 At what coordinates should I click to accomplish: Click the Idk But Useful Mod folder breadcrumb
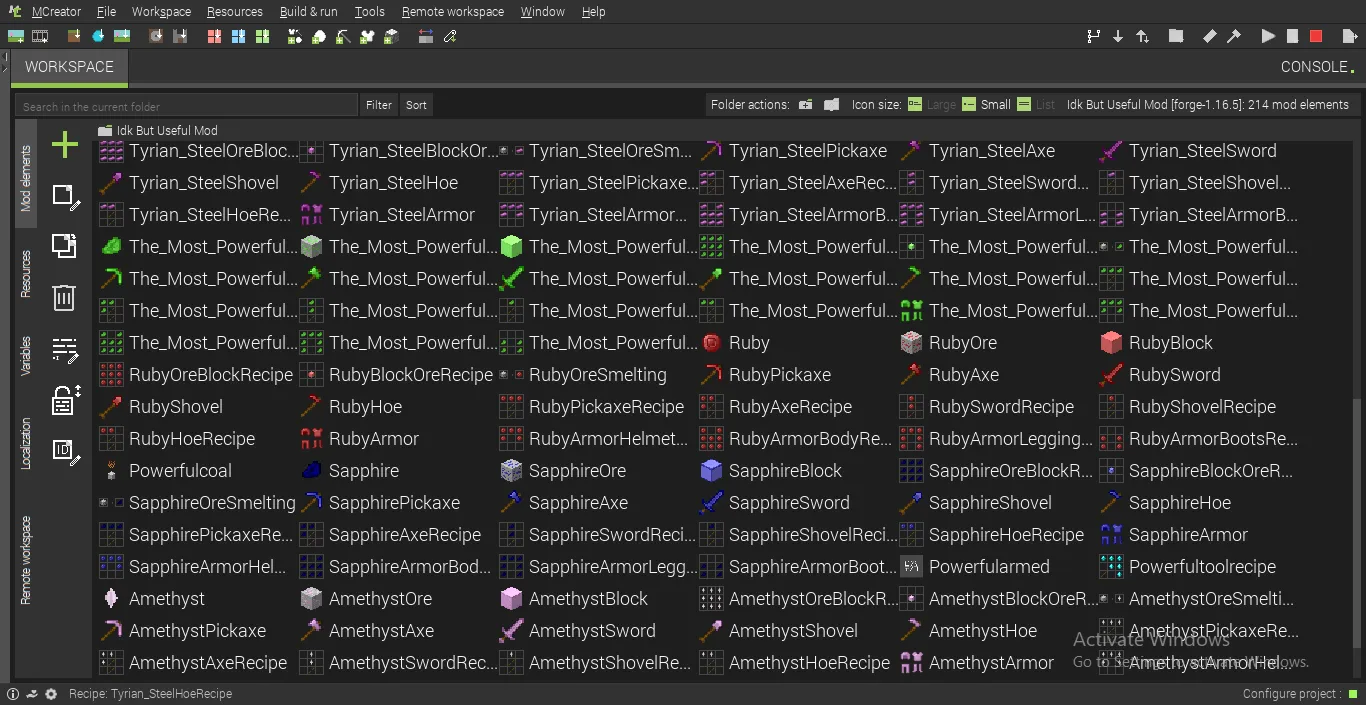158,131
